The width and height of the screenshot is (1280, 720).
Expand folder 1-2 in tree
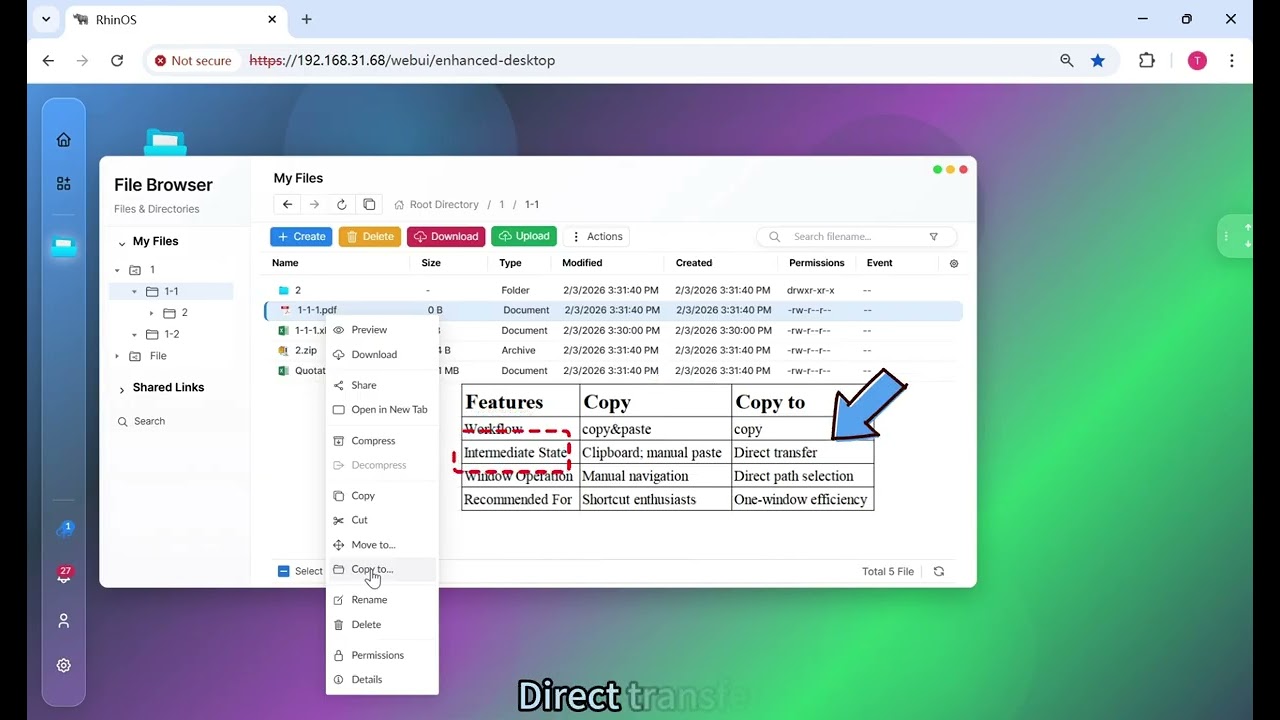pos(134,334)
